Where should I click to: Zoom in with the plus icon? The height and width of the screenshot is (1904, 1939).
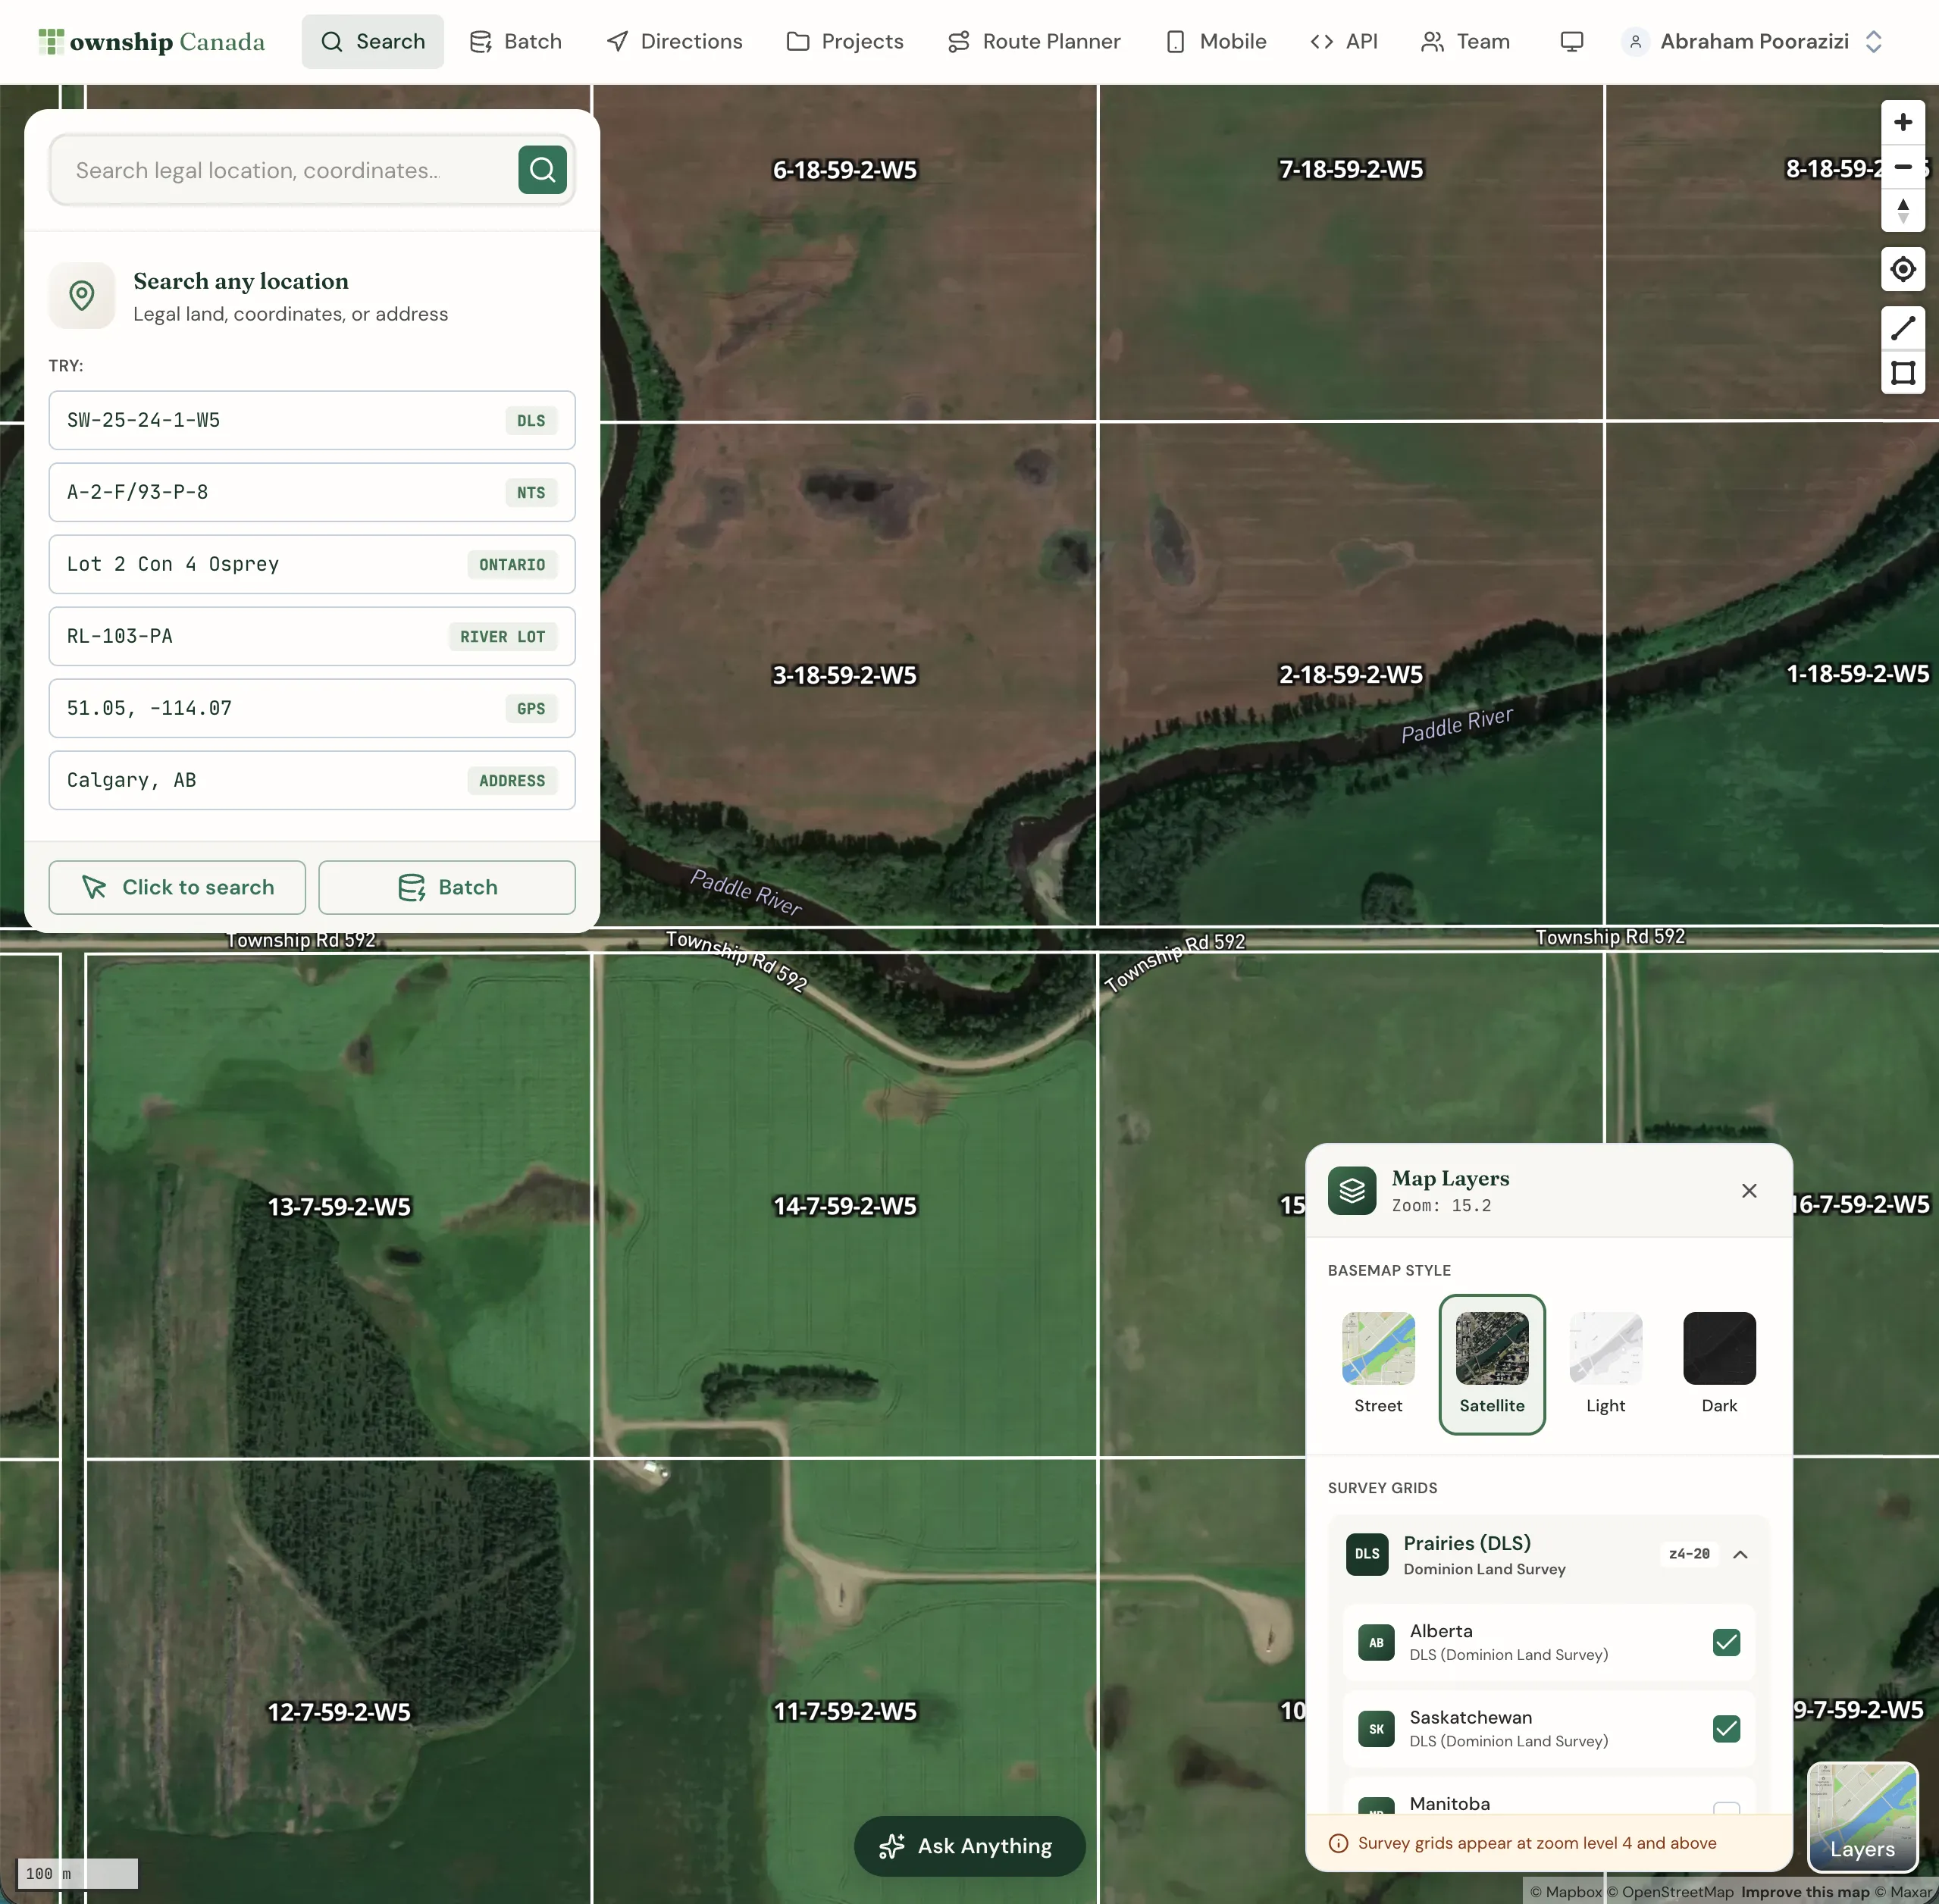click(1902, 122)
